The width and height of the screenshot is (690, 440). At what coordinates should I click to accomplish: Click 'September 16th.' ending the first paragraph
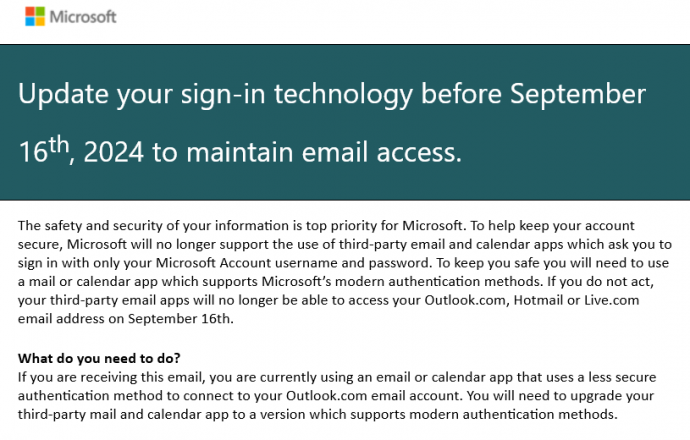pyautogui.click(x=180, y=319)
